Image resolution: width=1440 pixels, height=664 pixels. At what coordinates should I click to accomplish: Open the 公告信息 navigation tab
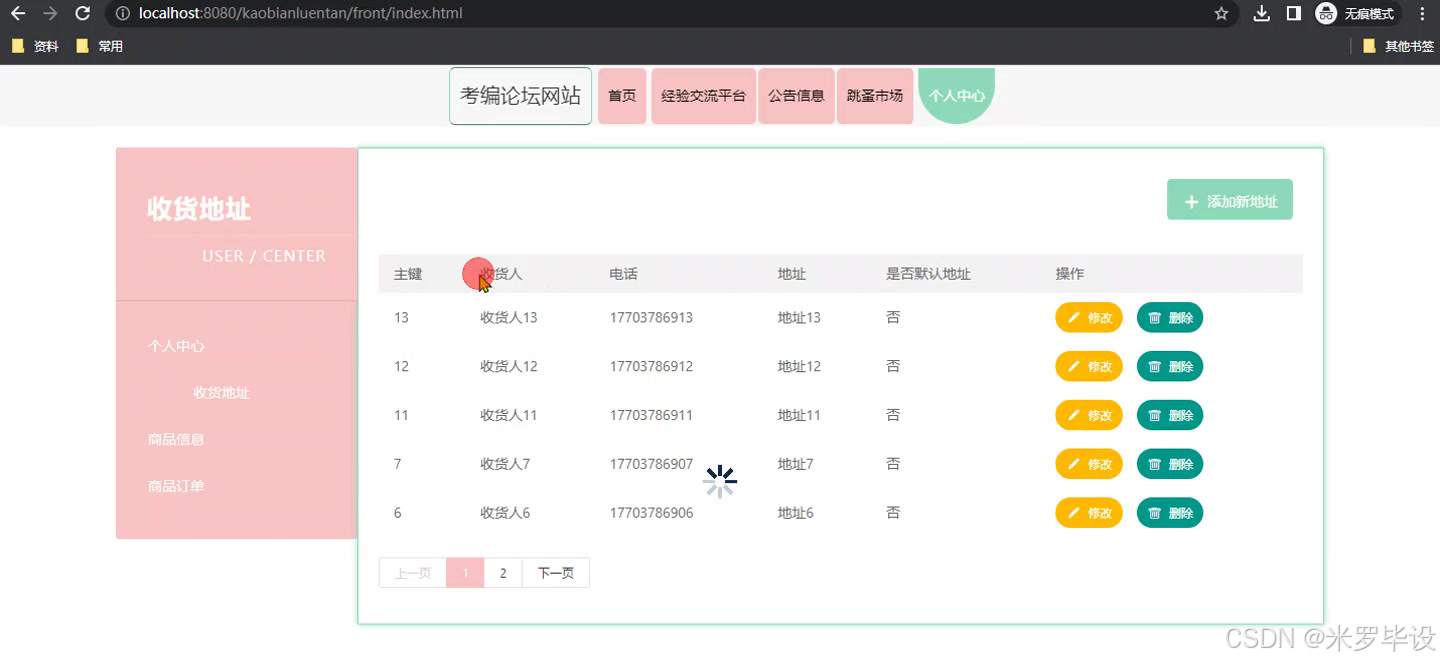click(x=796, y=96)
